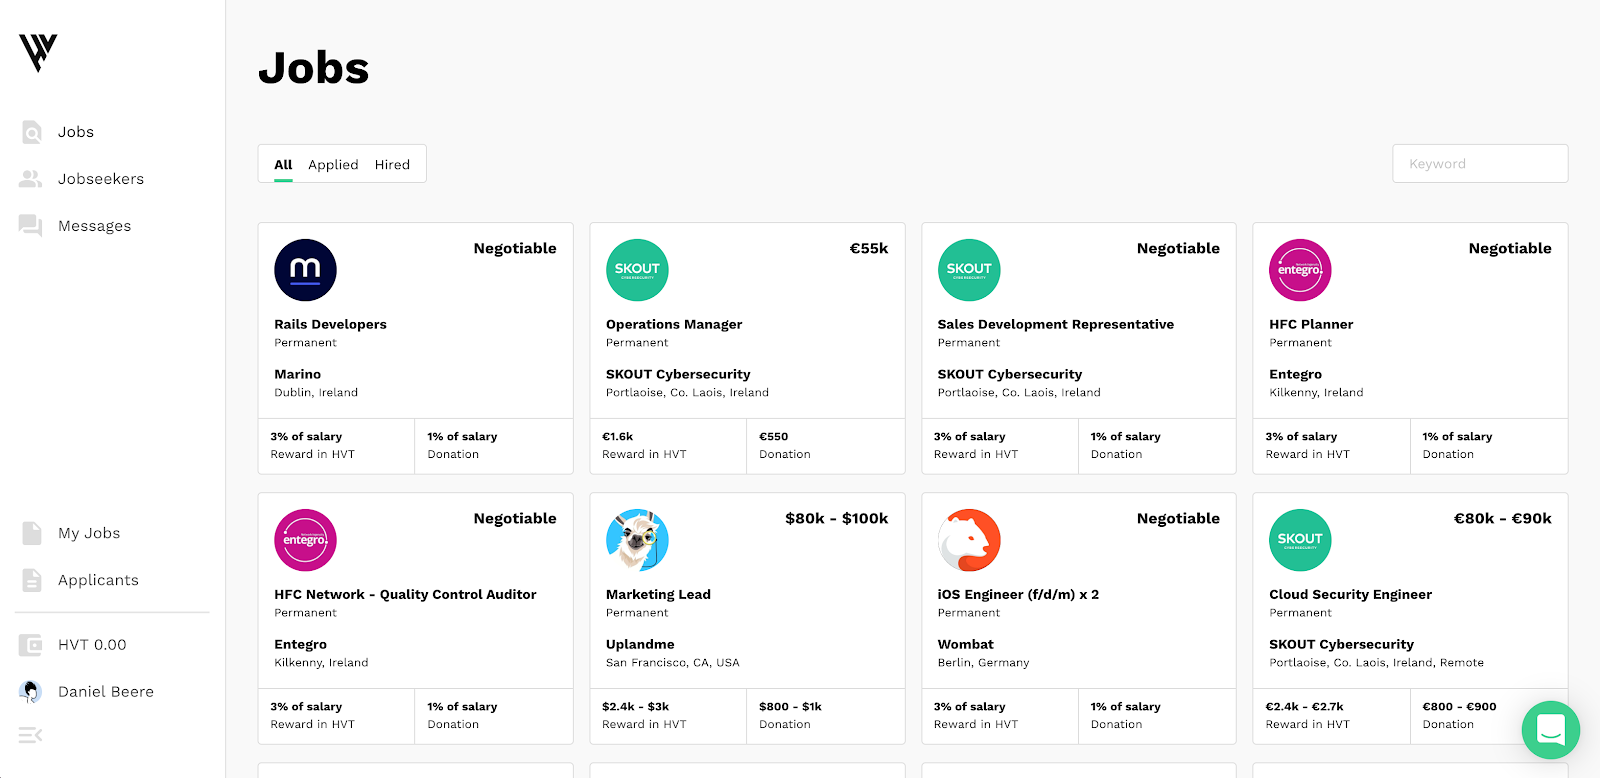Click the €1.6k Reward in HVT cell
Image resolution: width=1600 pixels, height=778 pixels.
coord(668,446)
